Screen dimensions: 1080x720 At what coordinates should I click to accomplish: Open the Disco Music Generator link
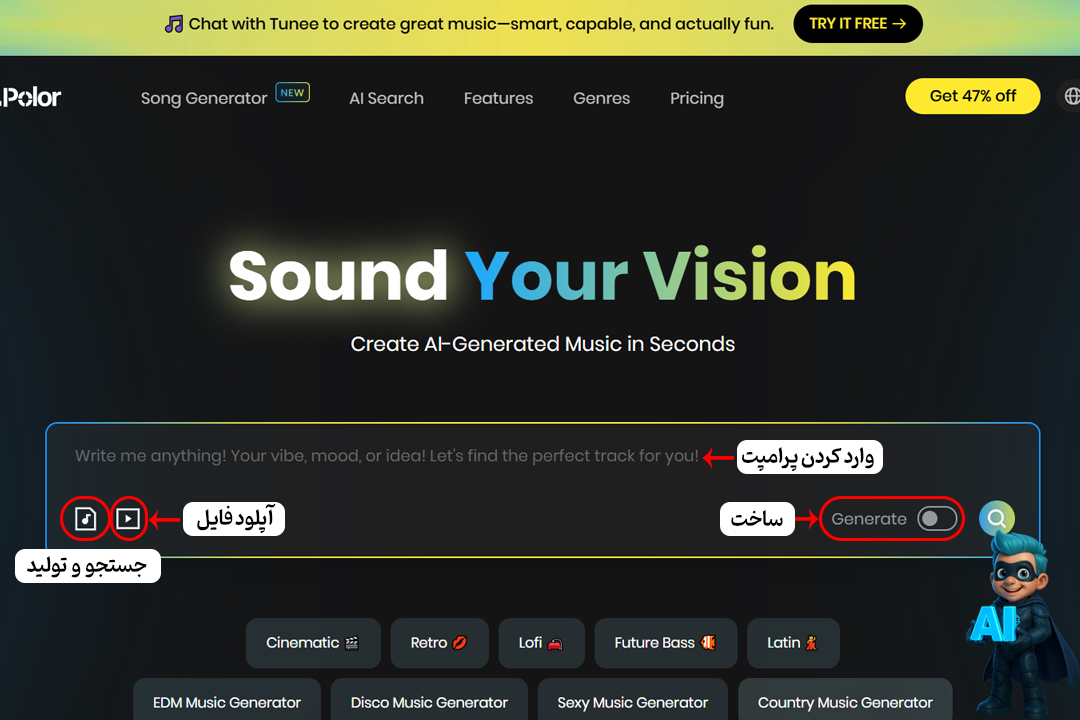429,701
